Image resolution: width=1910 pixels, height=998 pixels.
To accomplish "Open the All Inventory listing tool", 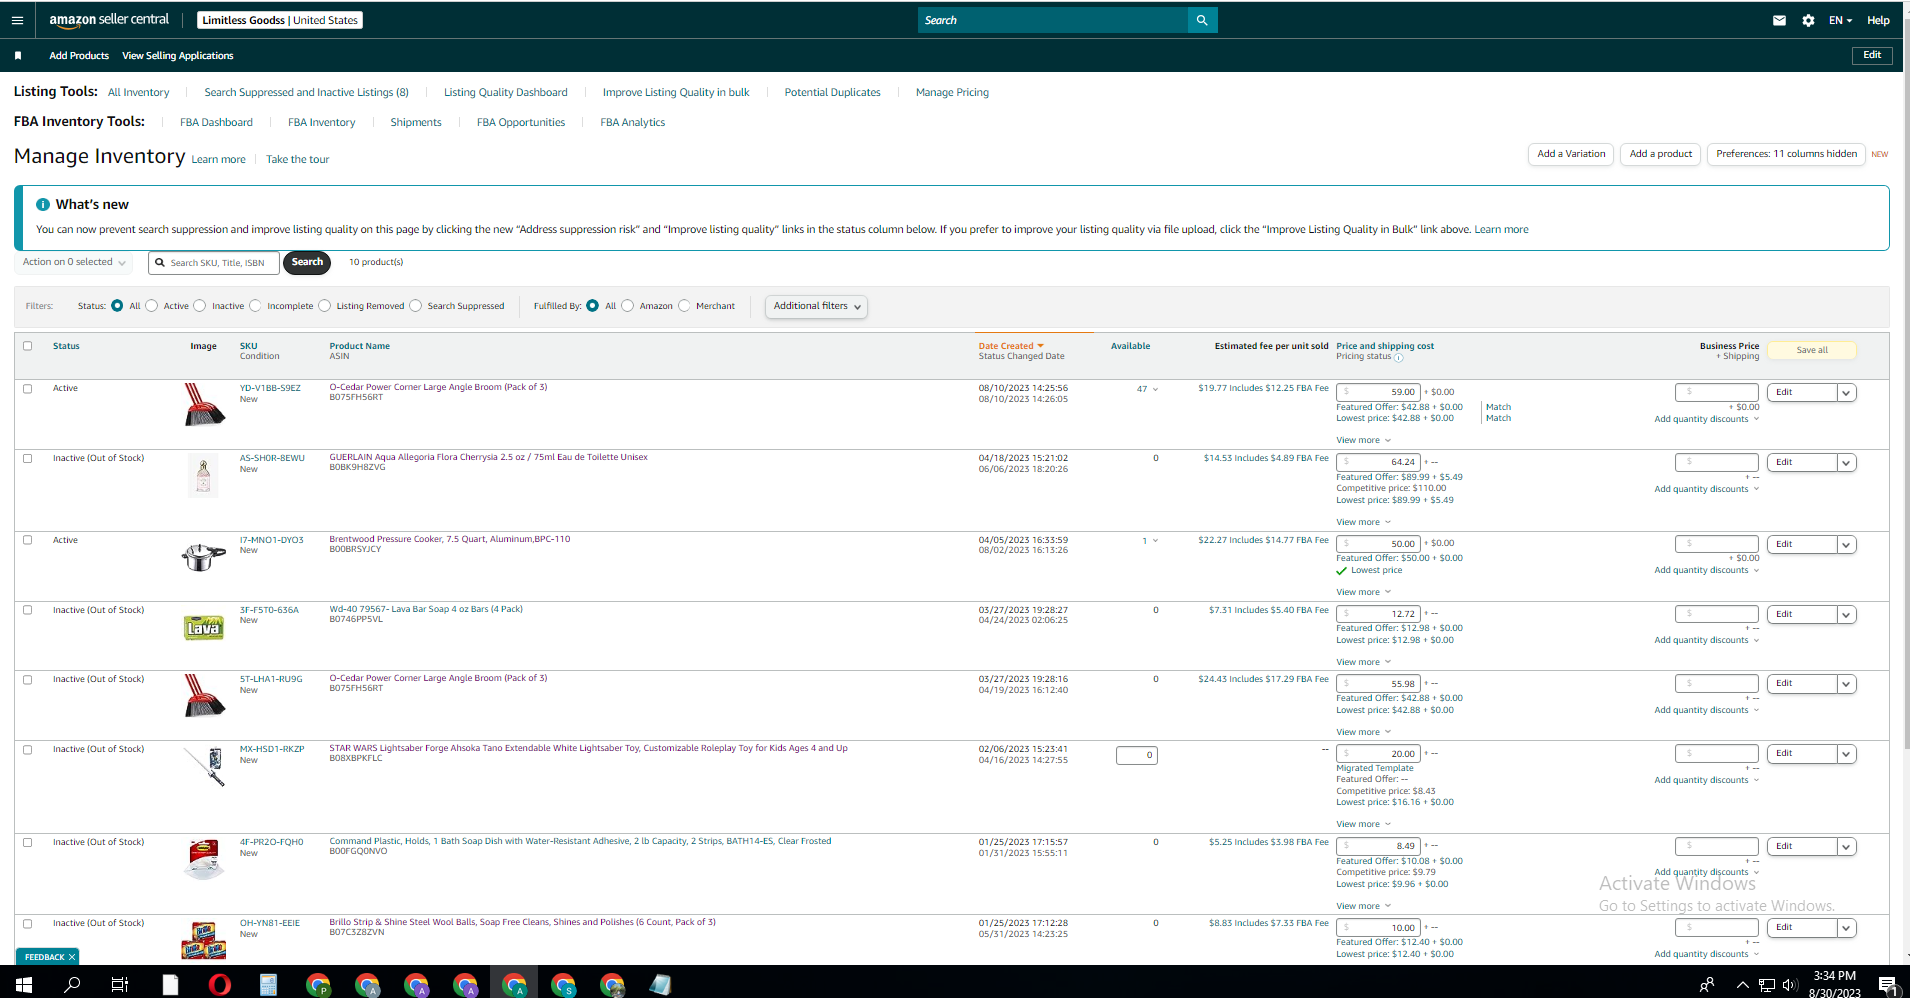I will tap(139, 93).
